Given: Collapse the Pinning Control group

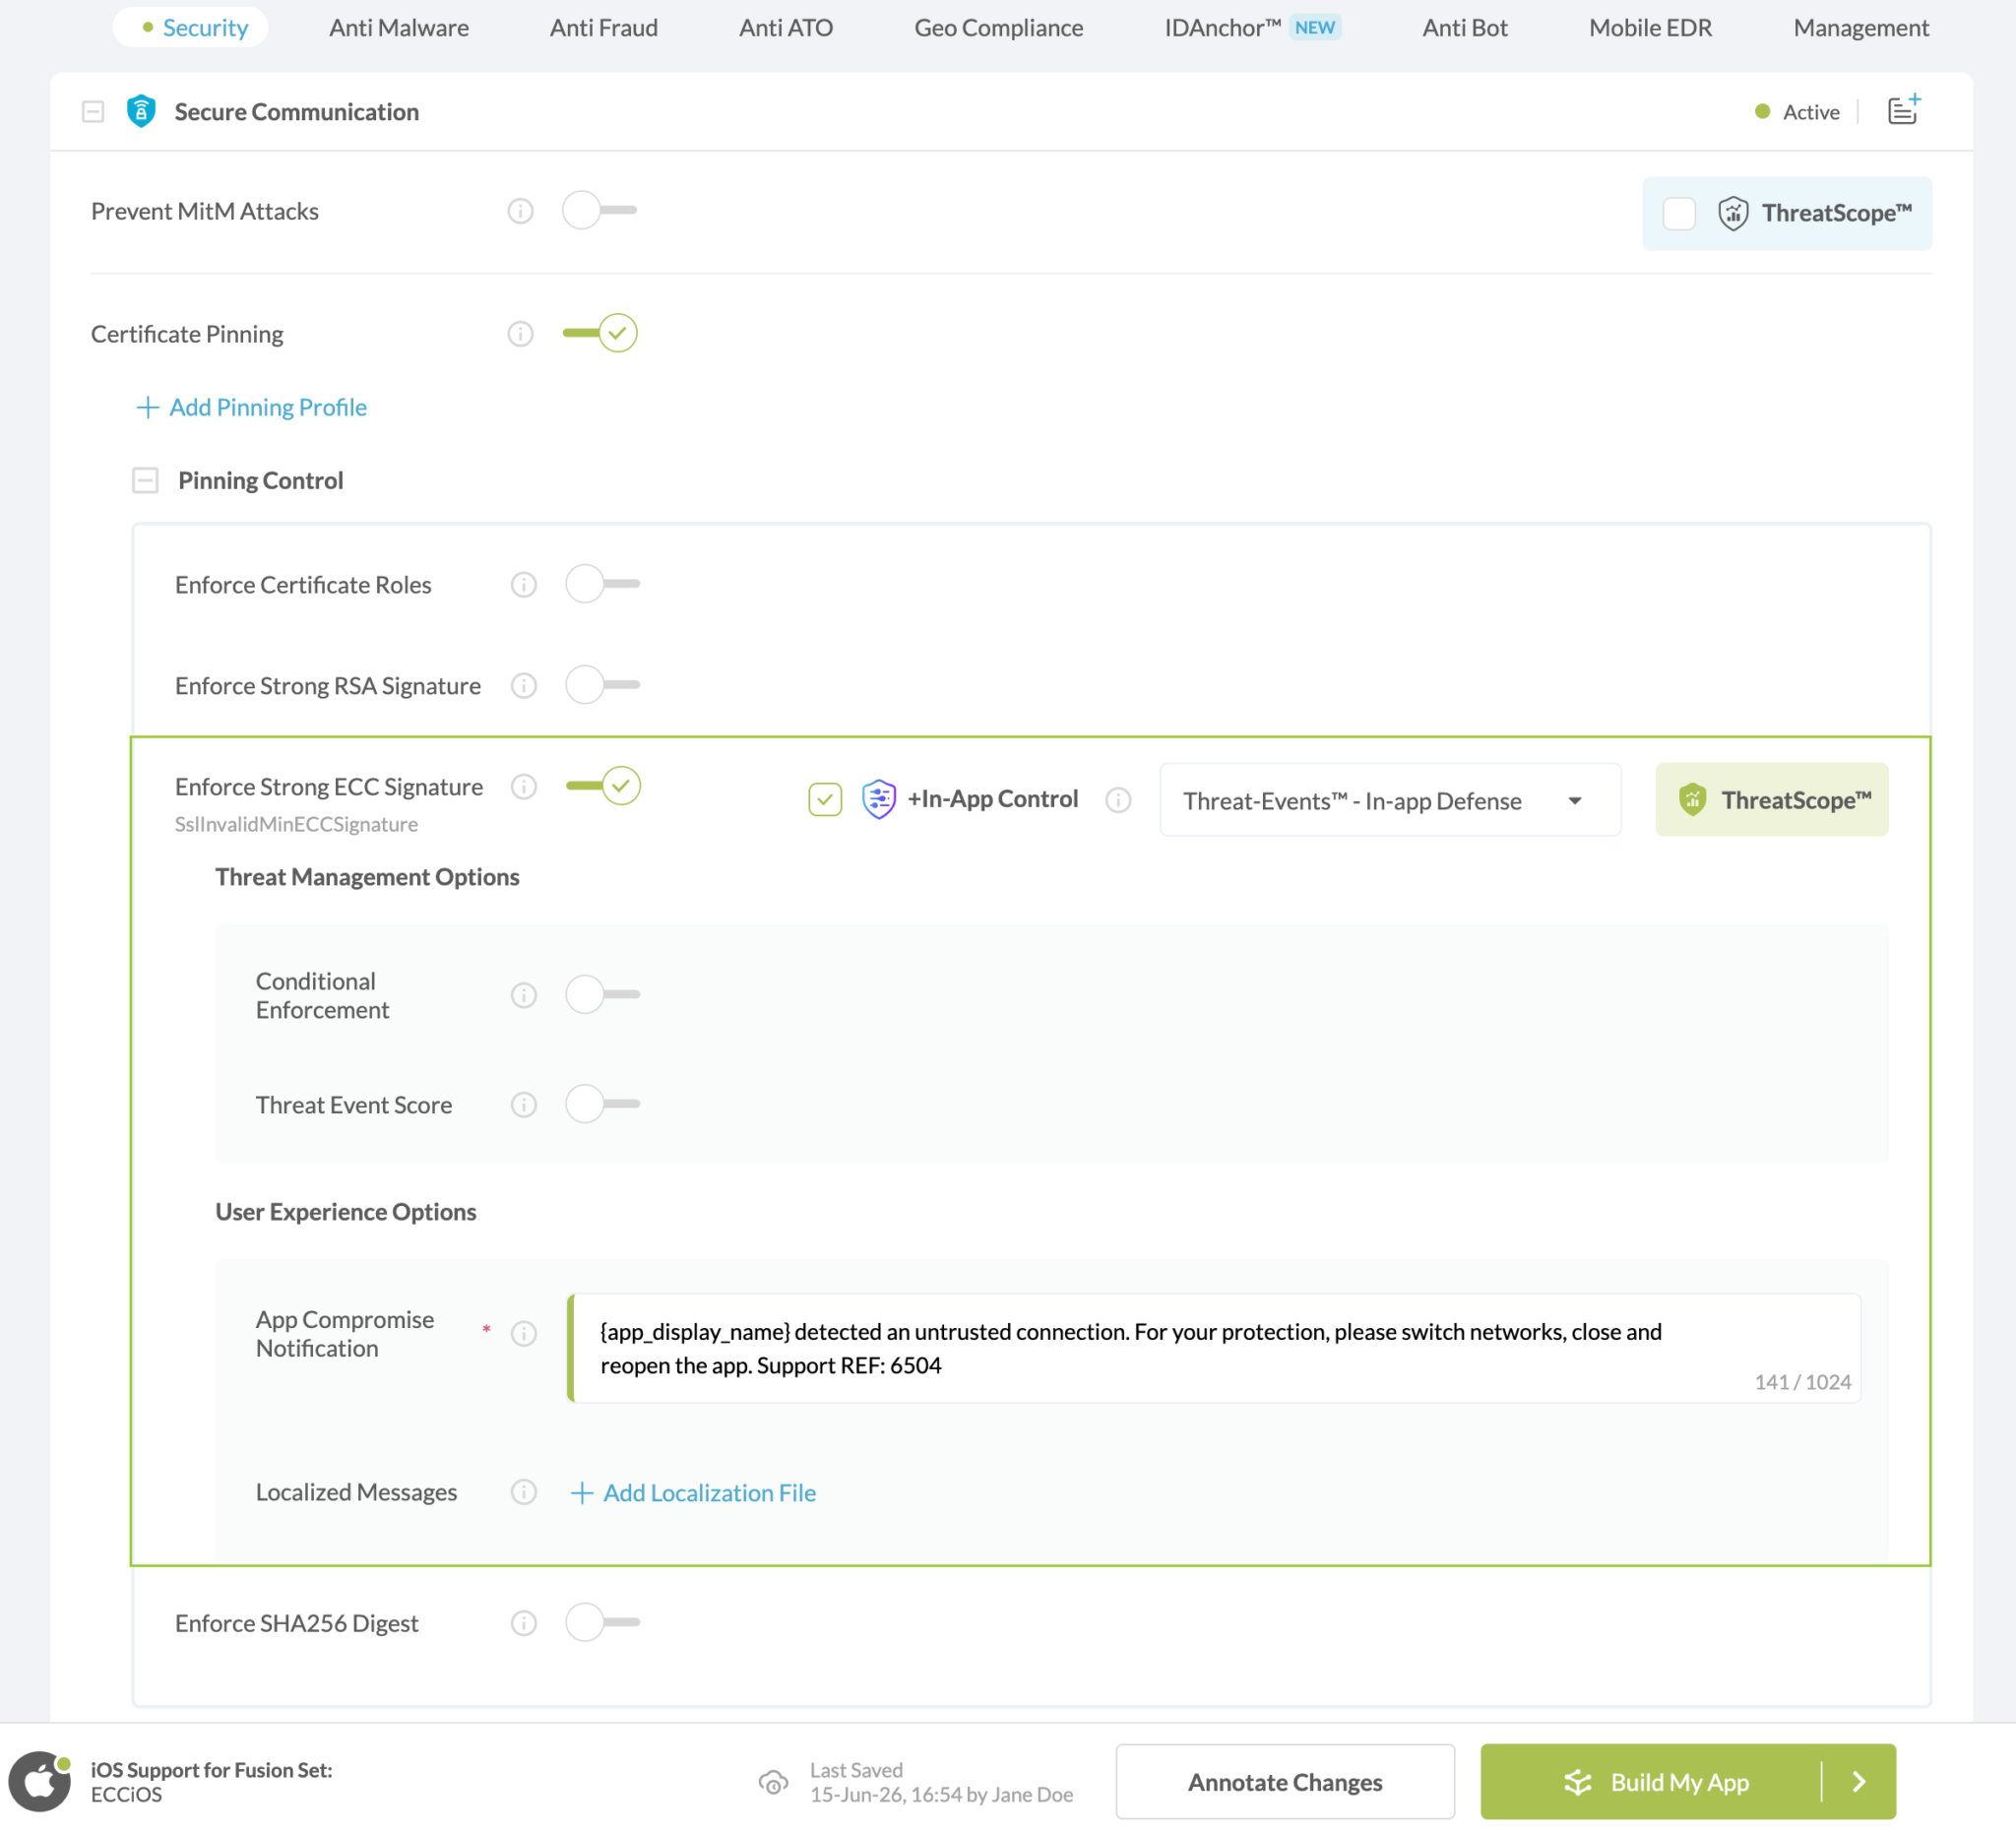Looking at the screenshot, I should point(145,481).
